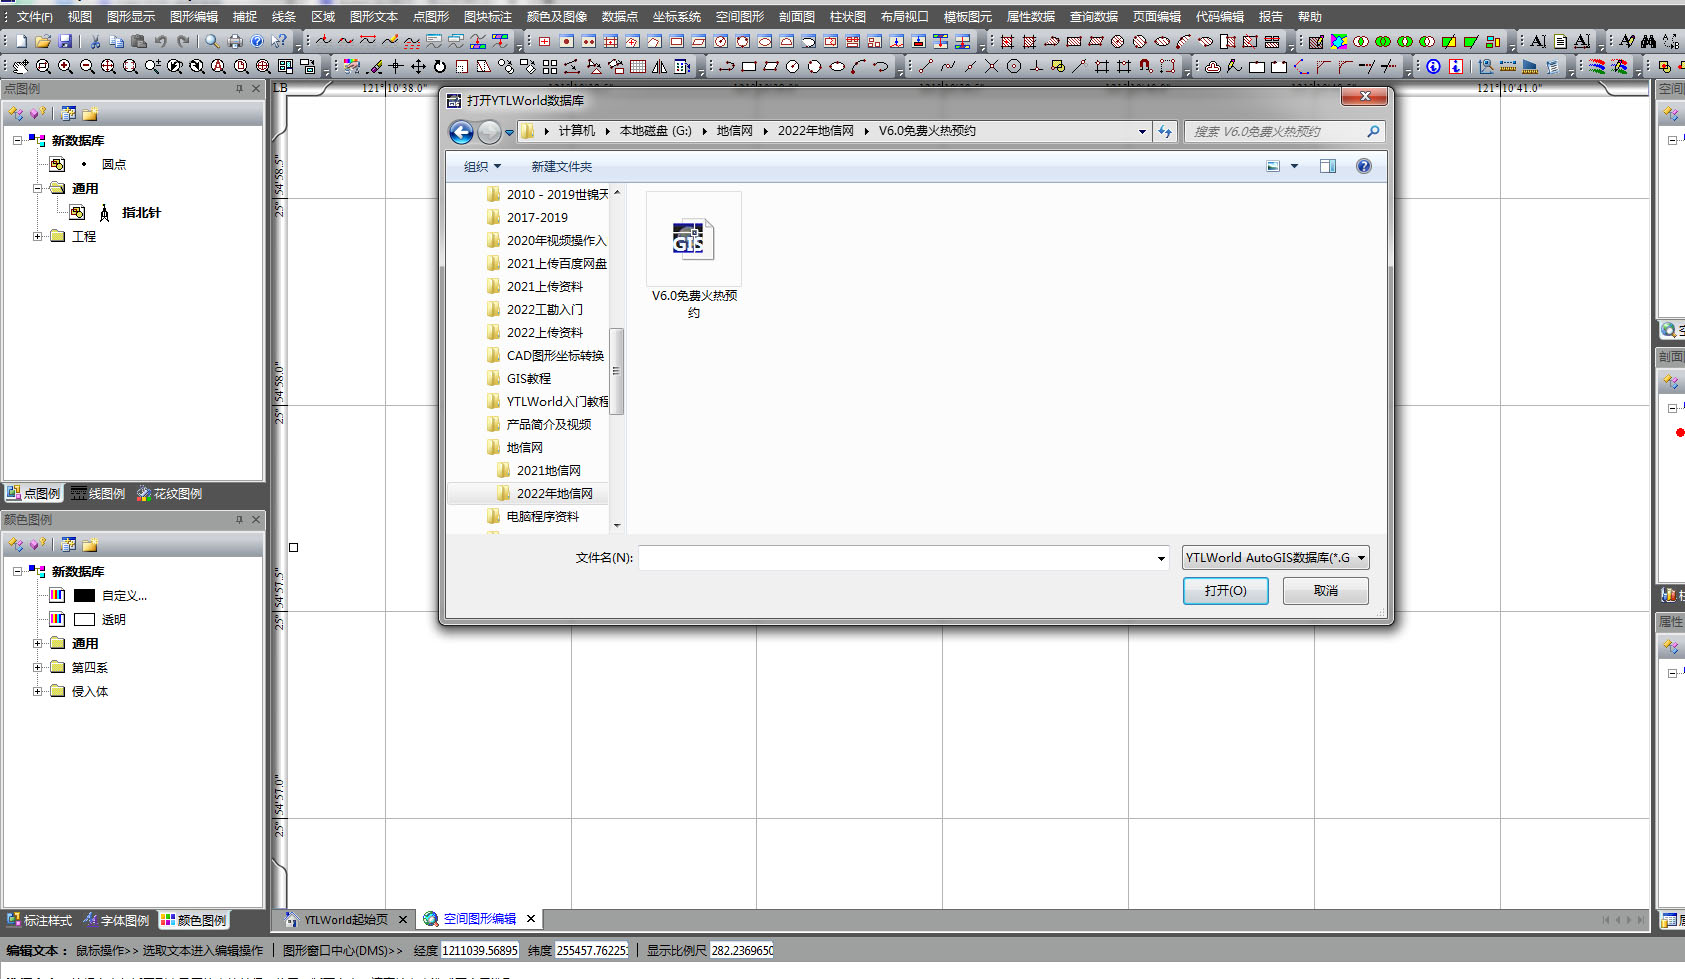Click the 打开(O) button
The width and height of the screenshot is (1685, 979).
[x=1226, y=591]
